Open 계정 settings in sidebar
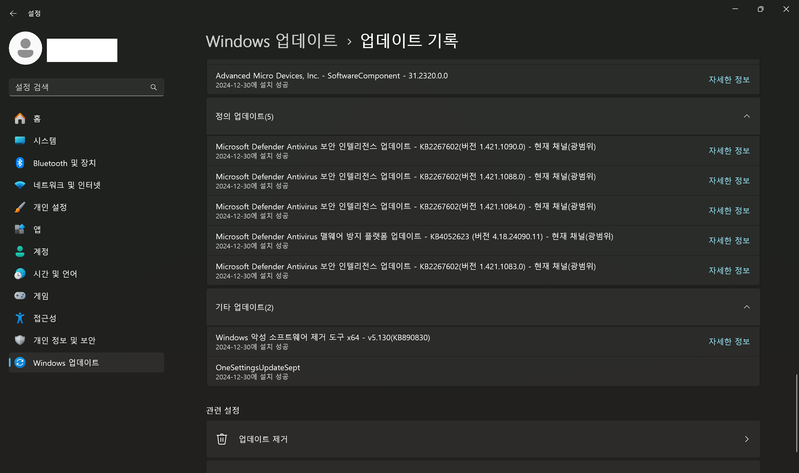 tap(86, 251)
